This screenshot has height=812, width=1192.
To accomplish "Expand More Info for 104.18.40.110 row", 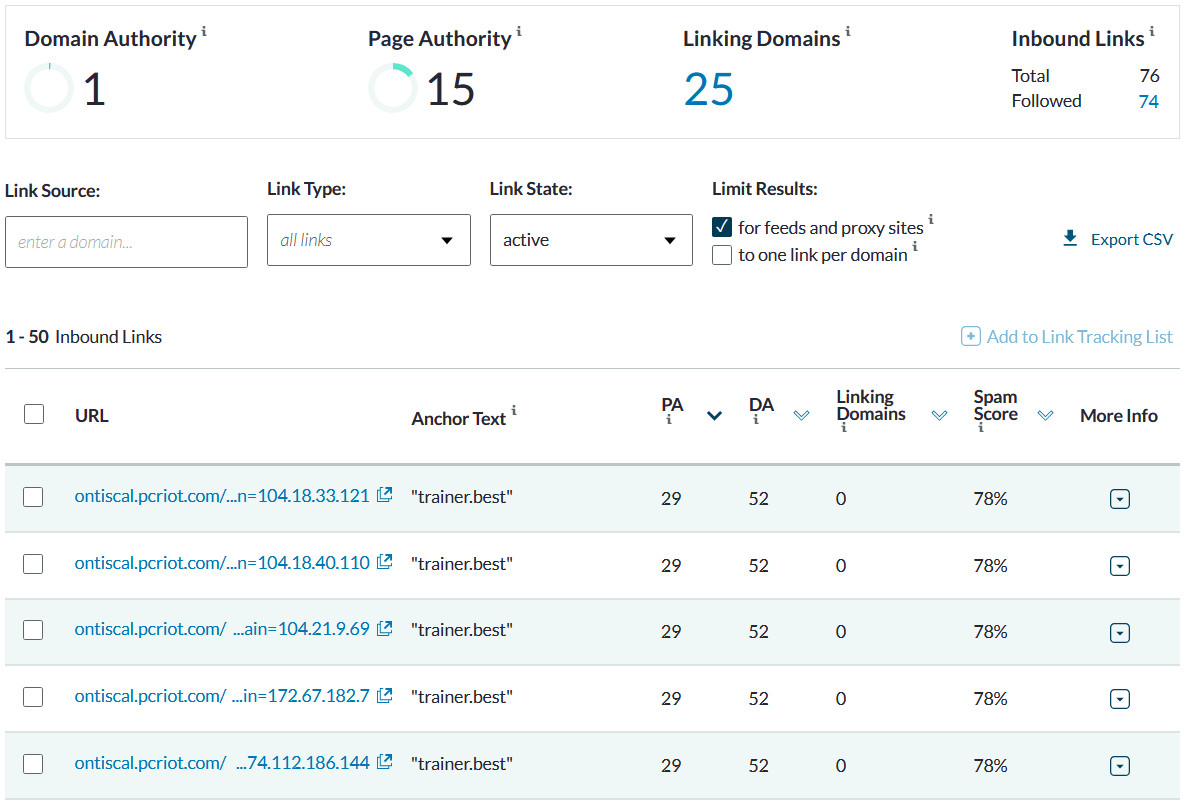I will (x=1120, y=566).
